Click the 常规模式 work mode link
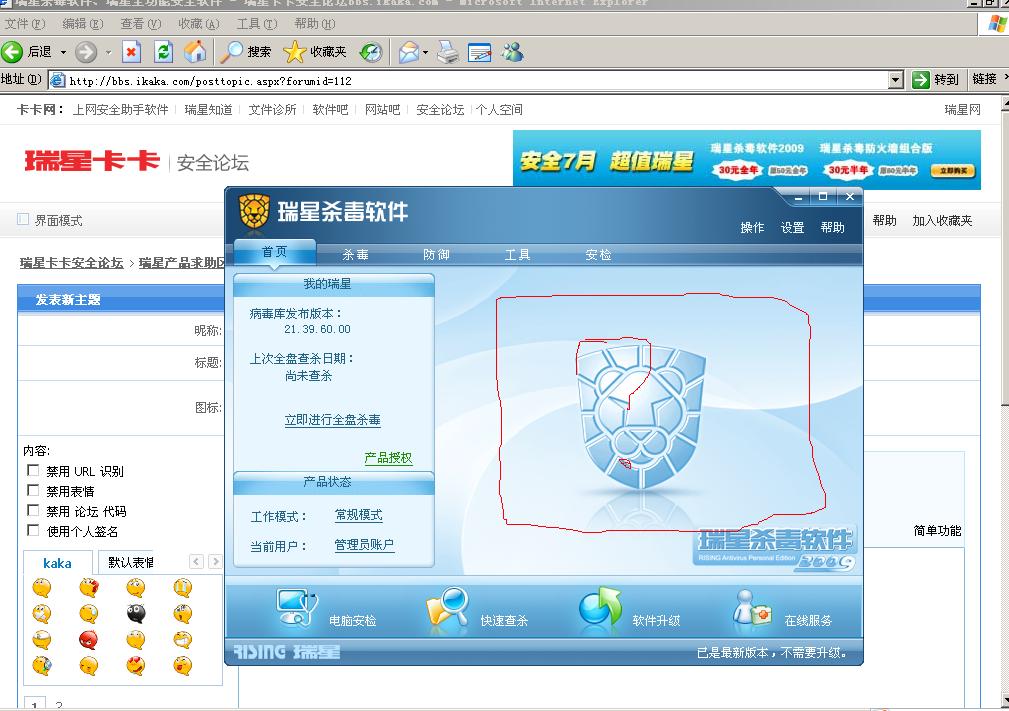This screenshot has height=711, width=1009. point(358,515)
